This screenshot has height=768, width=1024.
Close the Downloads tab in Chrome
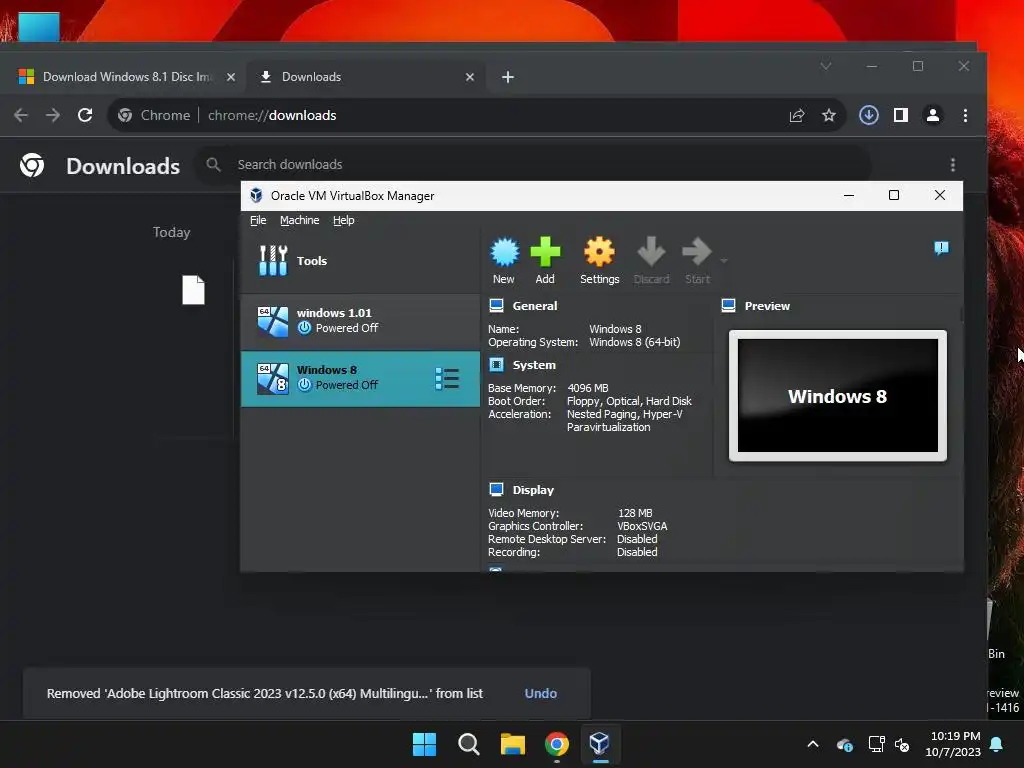point(470,77)
